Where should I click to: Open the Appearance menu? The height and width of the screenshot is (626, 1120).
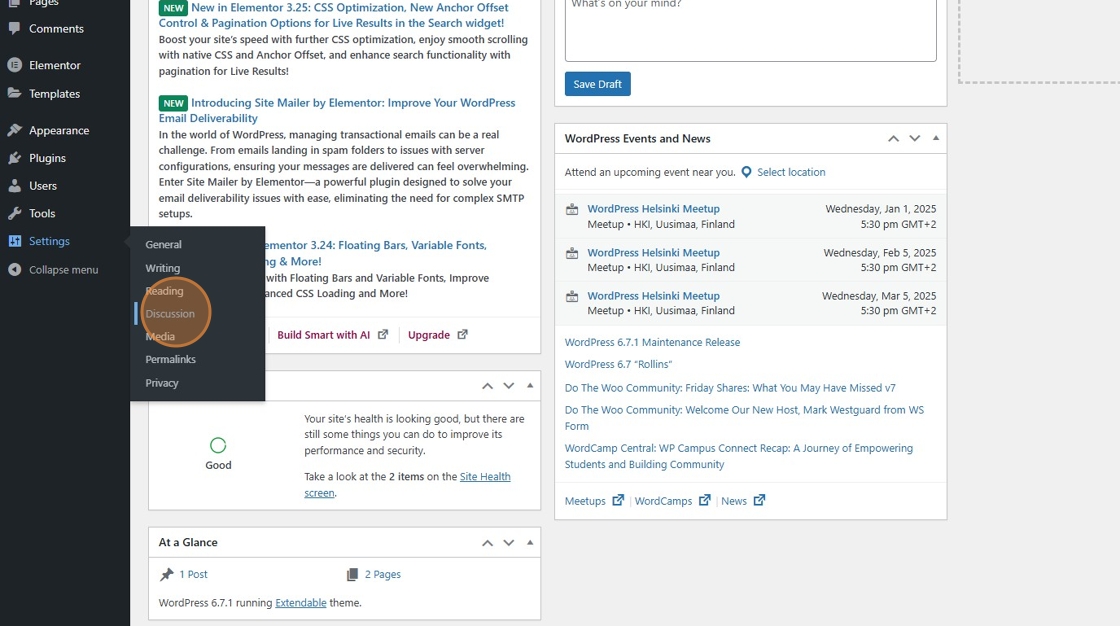tap(59, 130)
